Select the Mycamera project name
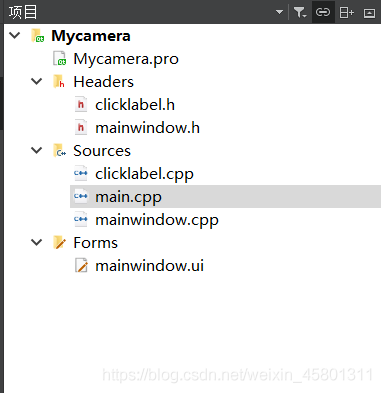 91,36
